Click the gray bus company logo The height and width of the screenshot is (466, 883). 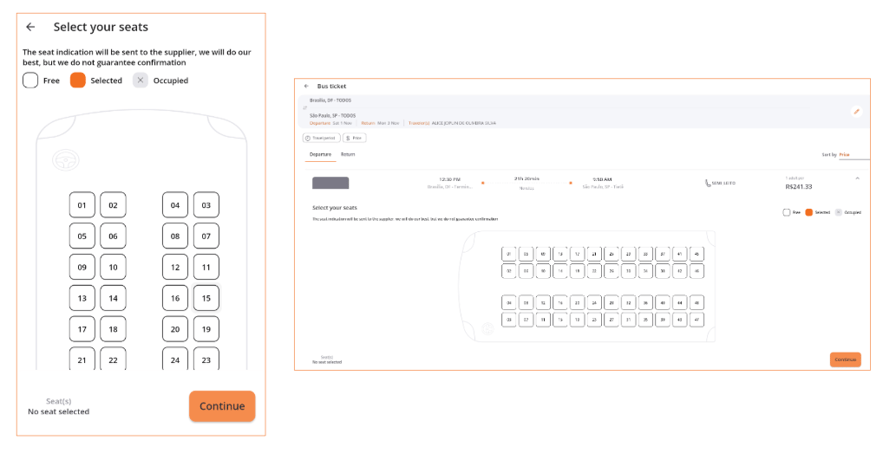coord(331,183)
